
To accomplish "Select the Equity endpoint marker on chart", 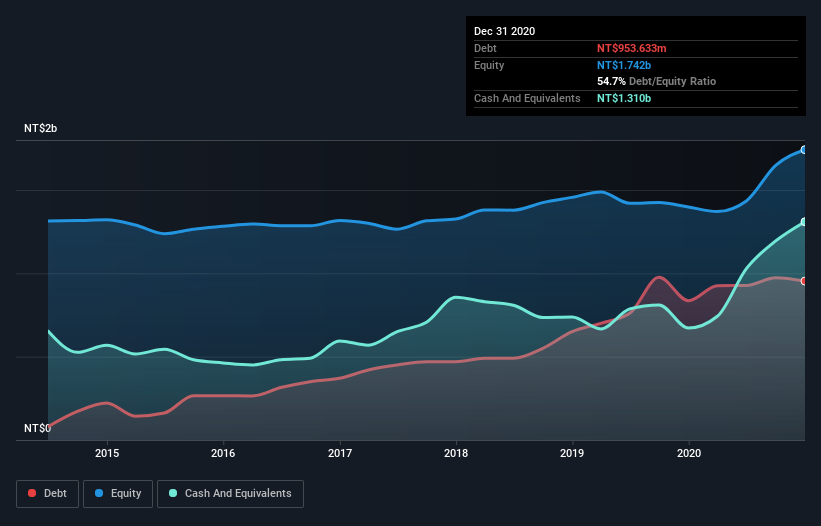I will pos(804,150).
